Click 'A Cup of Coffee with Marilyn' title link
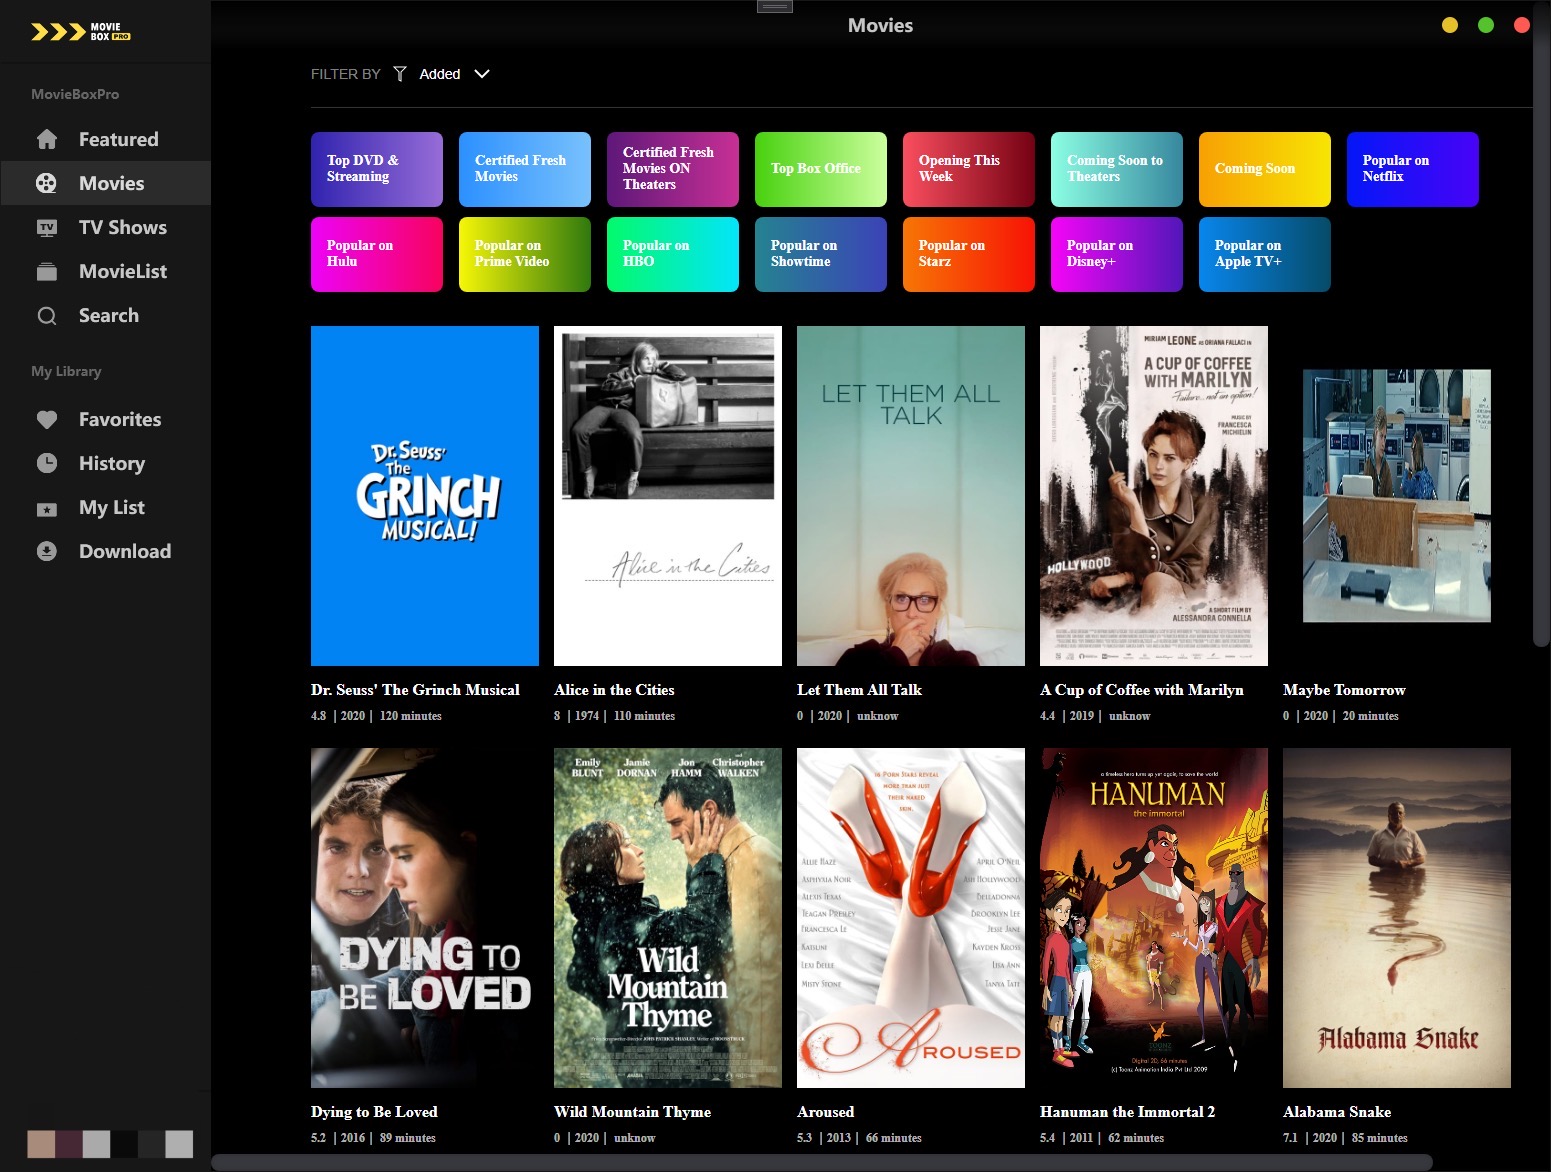The height and width of the screenshot is (1172, 1551). tap(1142, 690)
